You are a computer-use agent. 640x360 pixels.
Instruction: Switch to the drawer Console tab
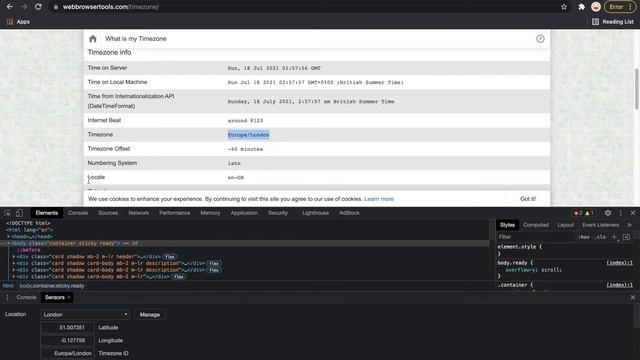[27, 298]
